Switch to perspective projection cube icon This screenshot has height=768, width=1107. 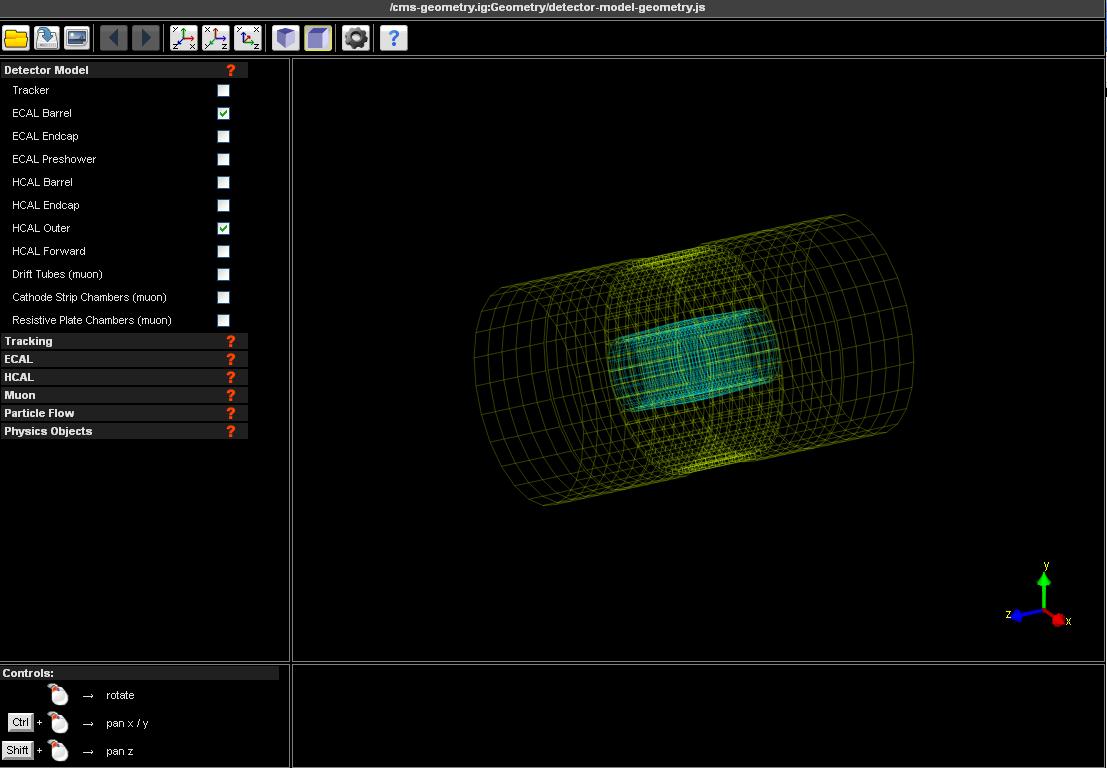click(286, 38)
